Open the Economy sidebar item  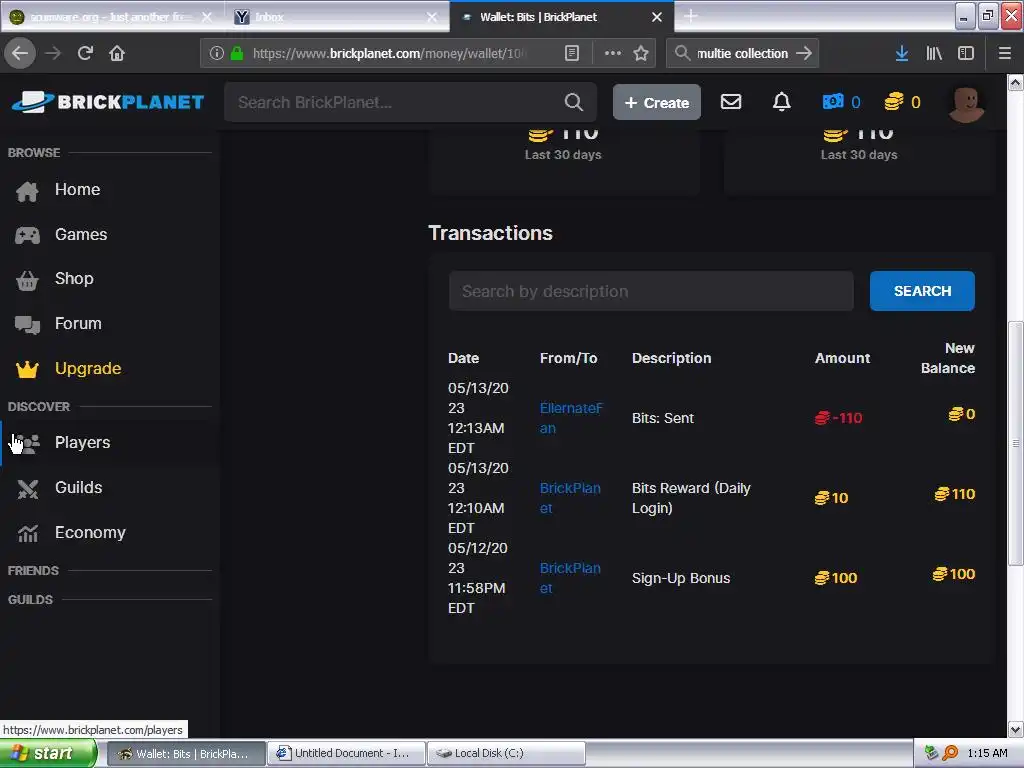coord(90,533)
